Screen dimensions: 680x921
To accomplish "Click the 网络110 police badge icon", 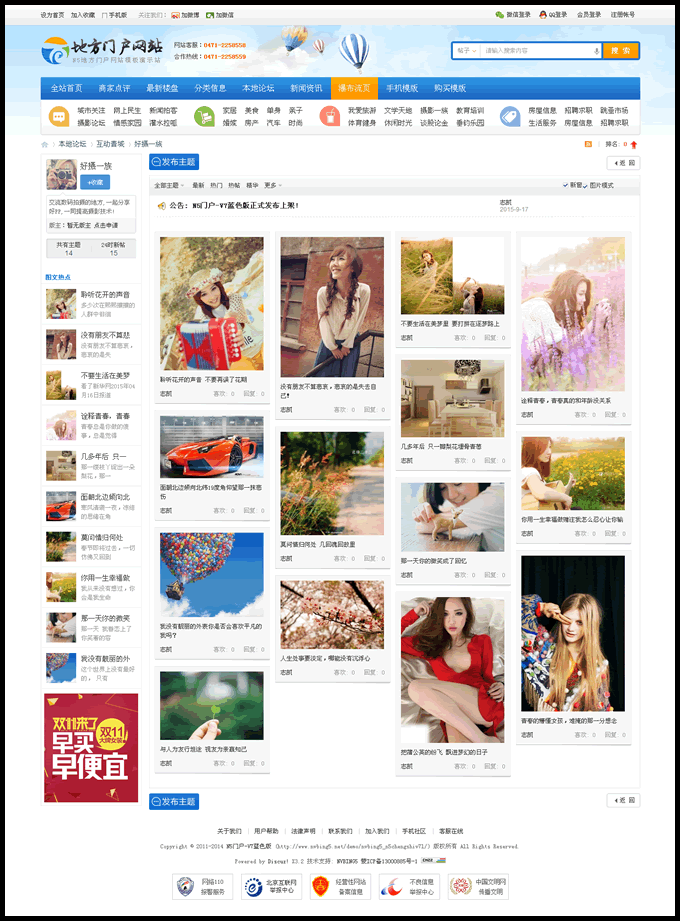I will click(186, 886).
